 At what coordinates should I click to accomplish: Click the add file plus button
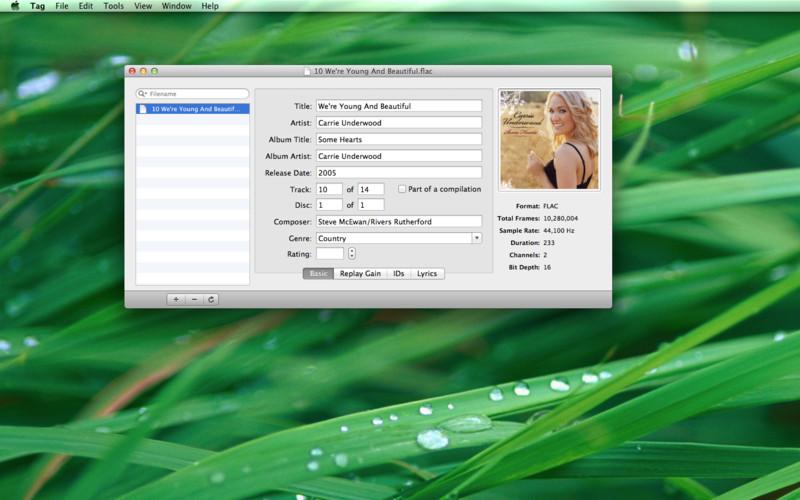point(176,299)
